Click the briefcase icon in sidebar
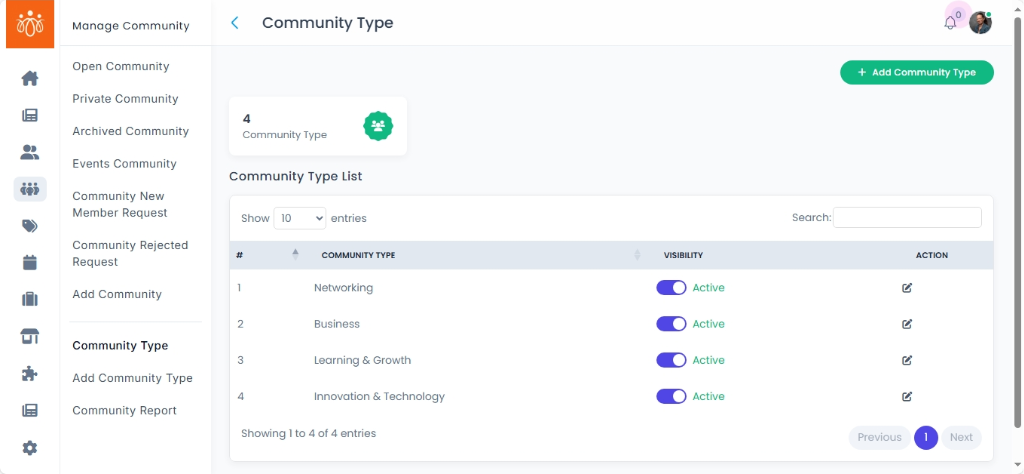 pyautogui.click(x=30, y=299)
